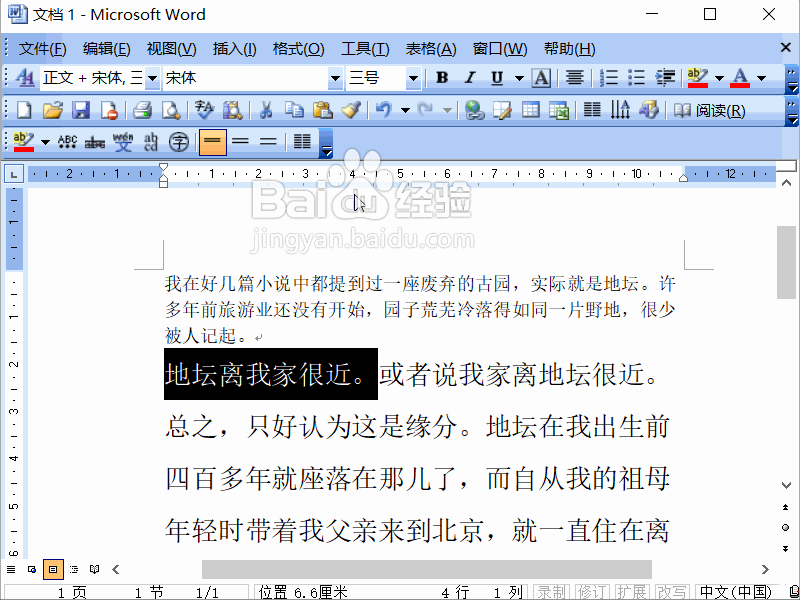The height and width of the screenshot is (600, 800).
Task: Open underline style dropdown arrow
Action: tap(519, 79)
